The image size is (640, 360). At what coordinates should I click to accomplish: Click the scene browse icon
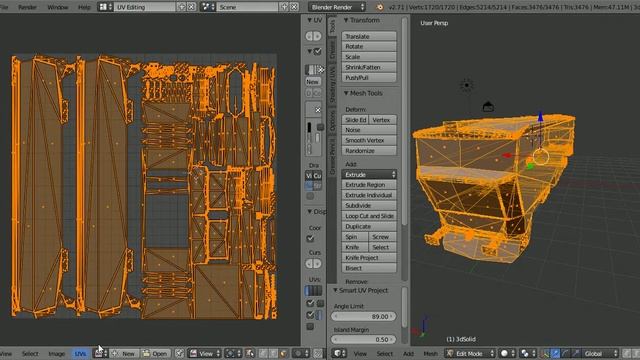[208, 7]
